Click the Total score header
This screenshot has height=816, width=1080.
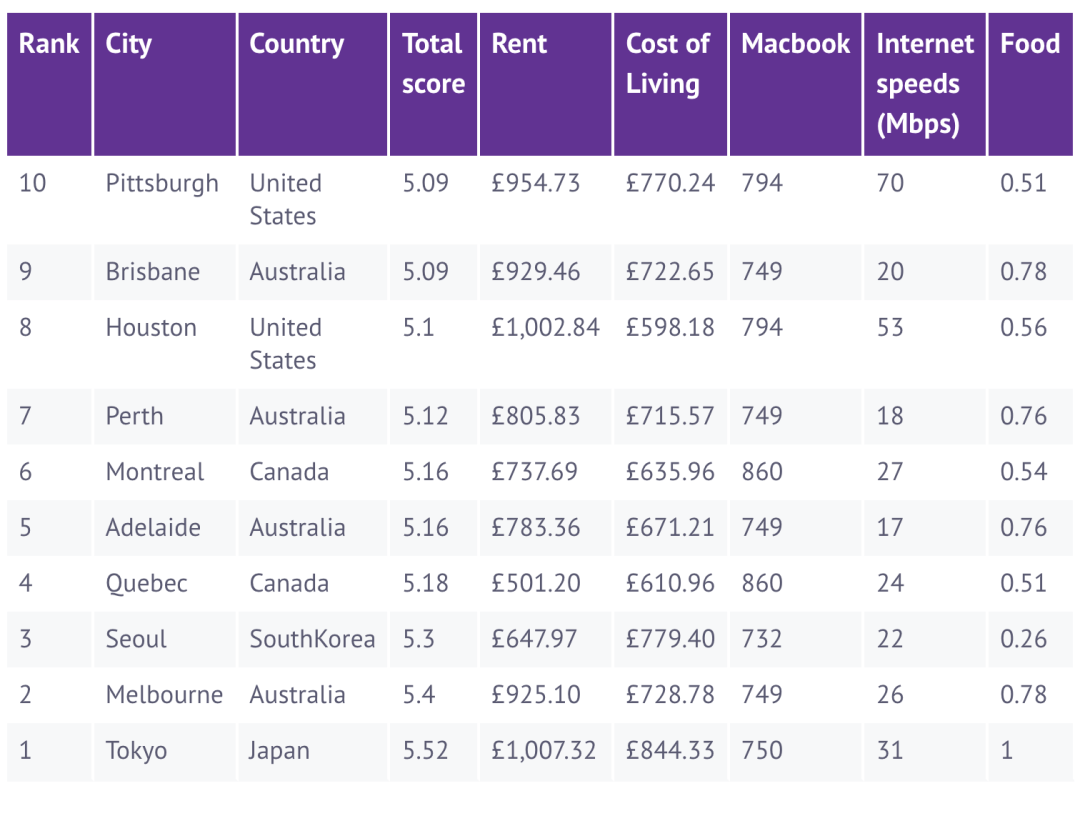click(433, 64)
